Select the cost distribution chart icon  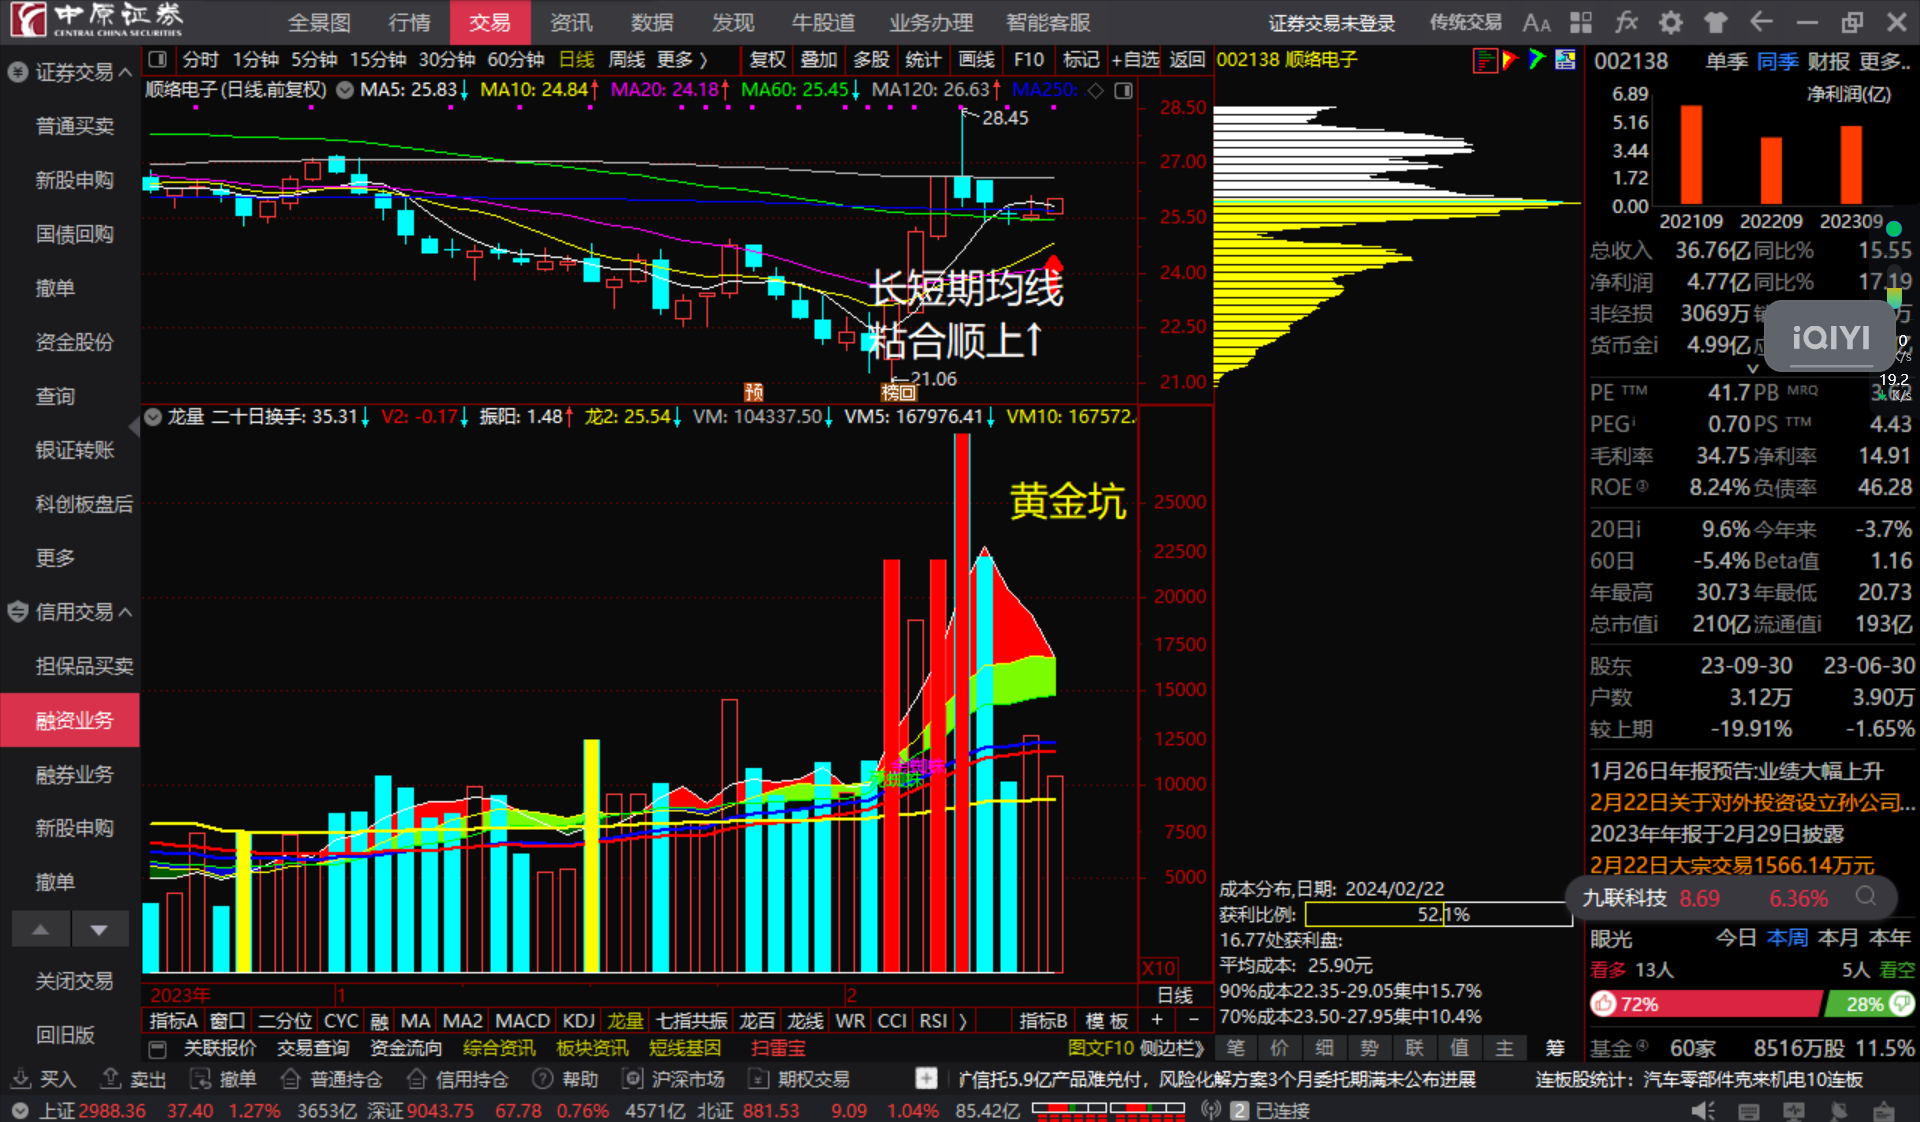[1485, 60]
